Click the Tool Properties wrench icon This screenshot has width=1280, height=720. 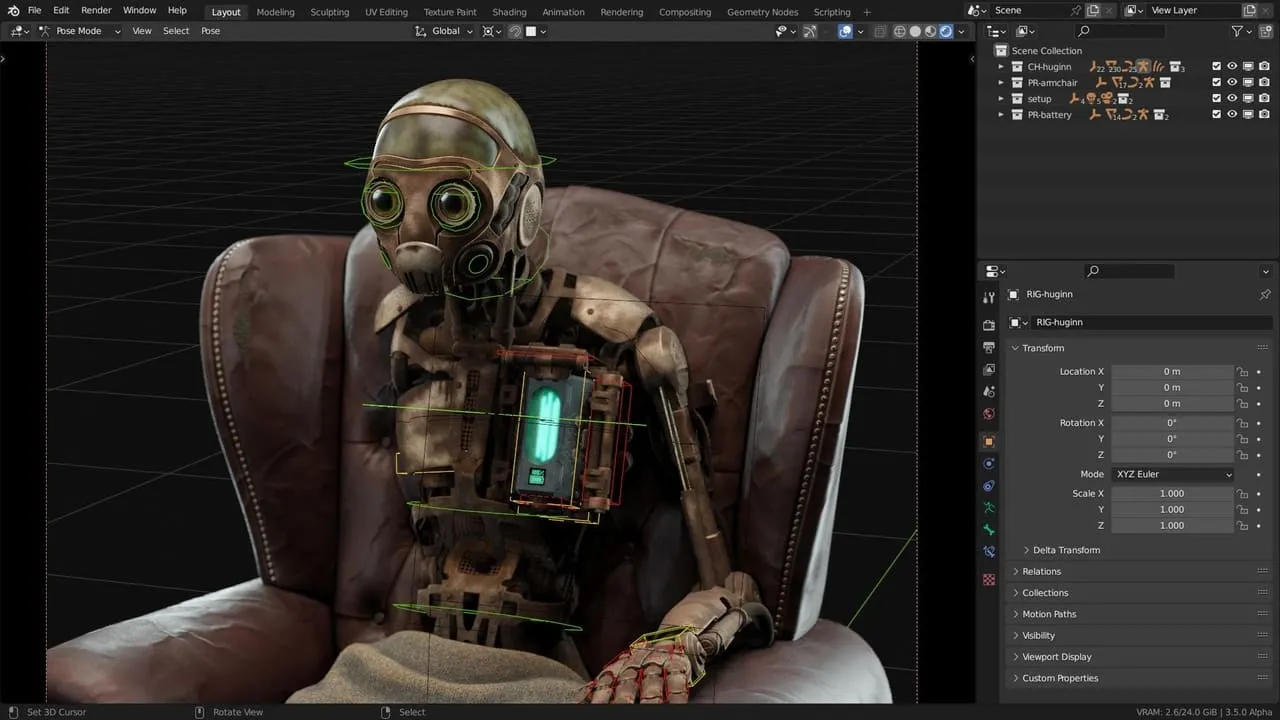click(989, 295)
